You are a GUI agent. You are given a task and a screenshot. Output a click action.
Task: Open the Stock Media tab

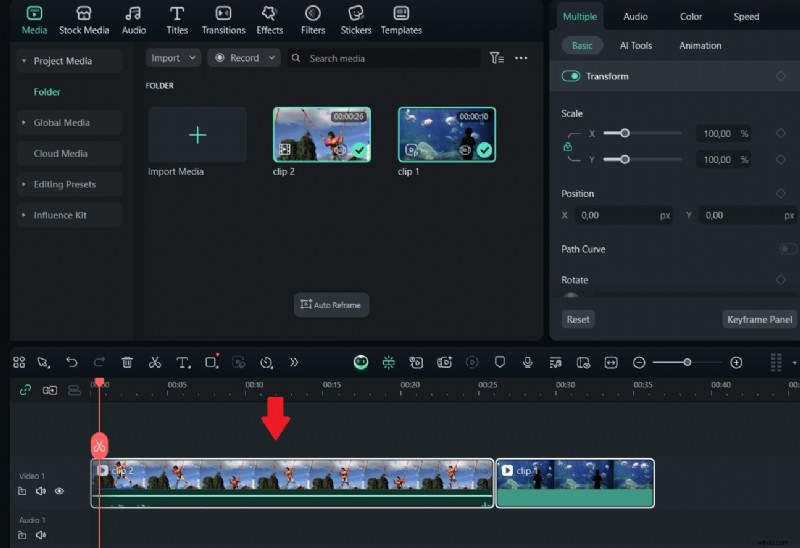point(84,20)
